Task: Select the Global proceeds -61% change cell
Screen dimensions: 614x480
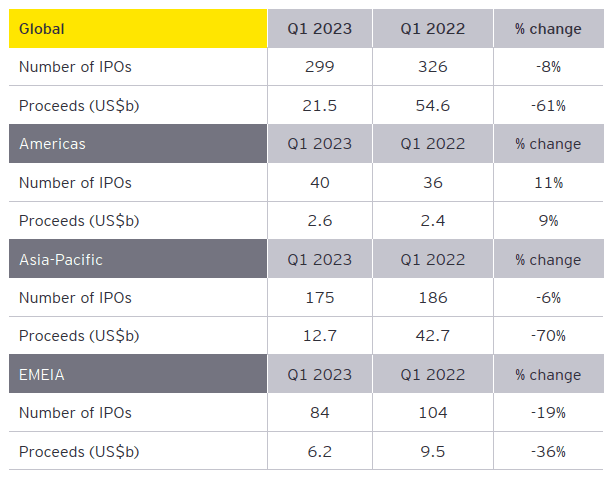Action: coord(549,105)
